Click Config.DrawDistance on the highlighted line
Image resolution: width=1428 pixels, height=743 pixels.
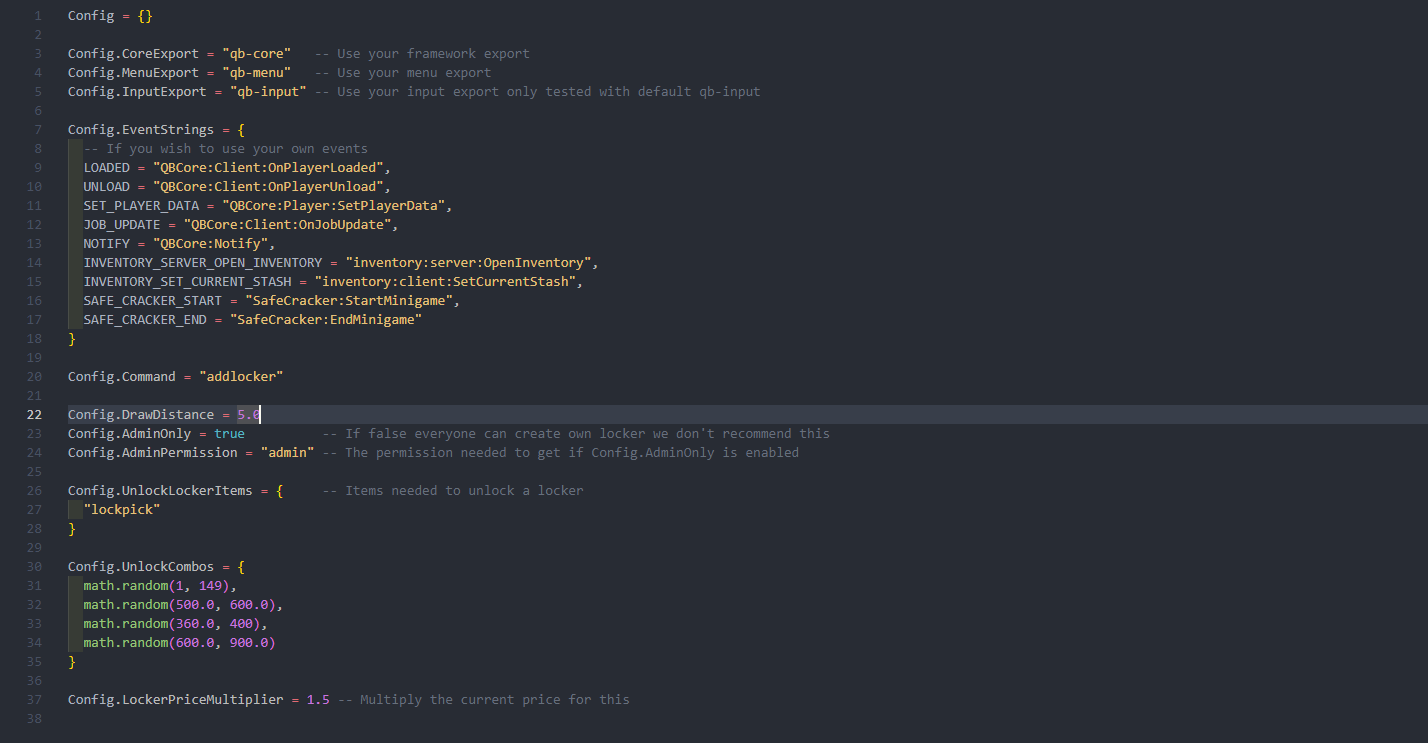pyautogui.click(x=141, y=415)
